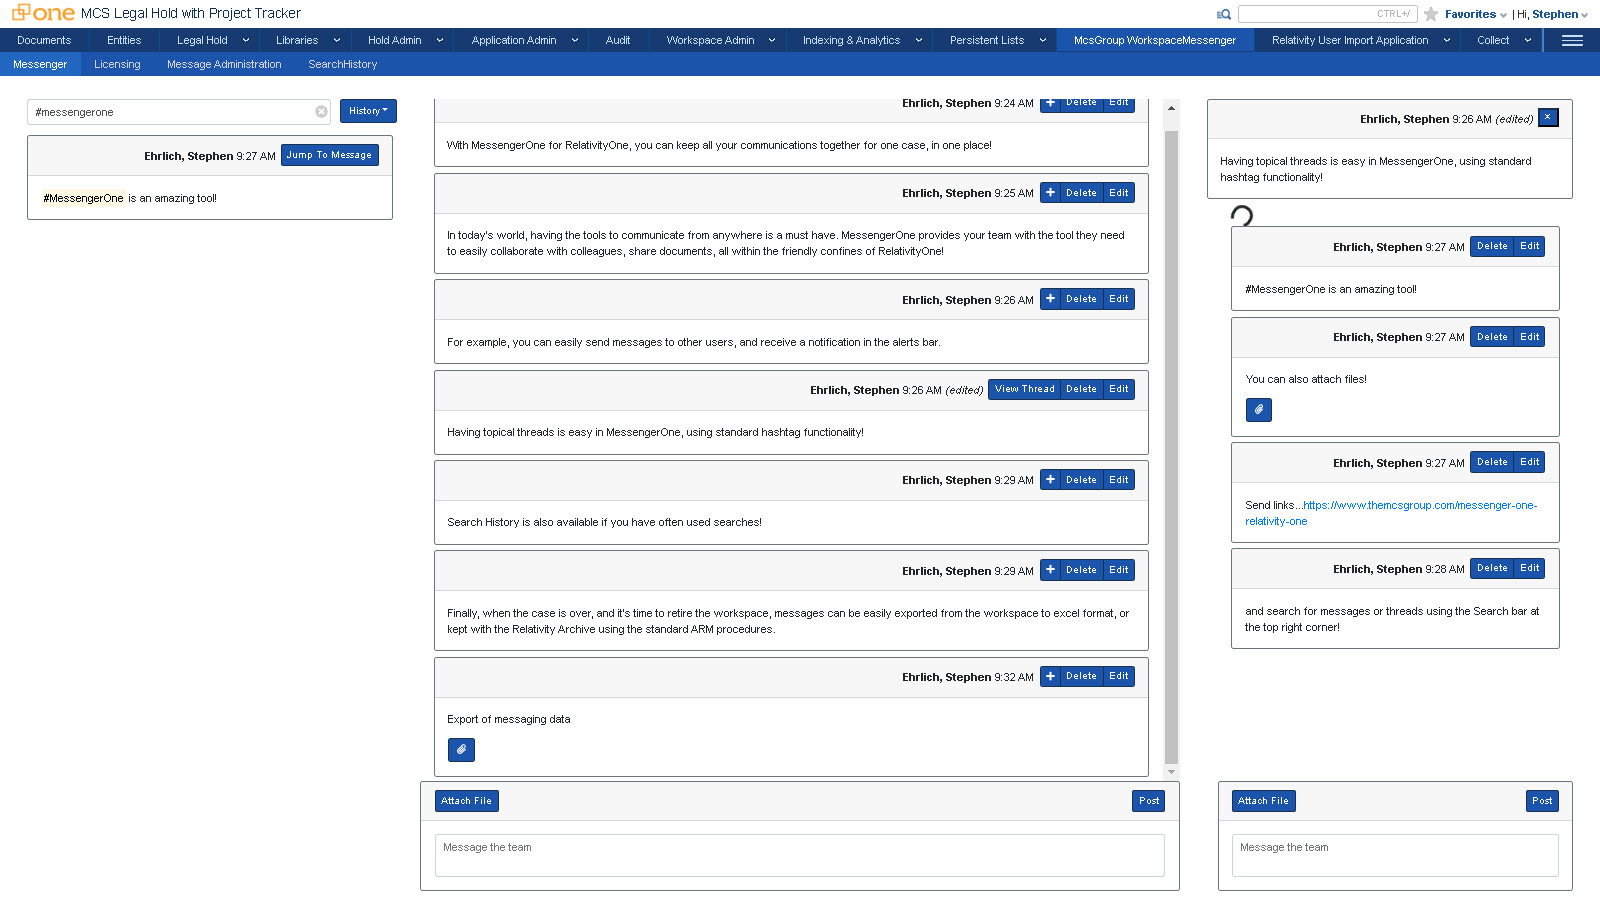Click Jump To Message
The image size is (1600, 900).
pyautogui.click(x=329, y=155)
